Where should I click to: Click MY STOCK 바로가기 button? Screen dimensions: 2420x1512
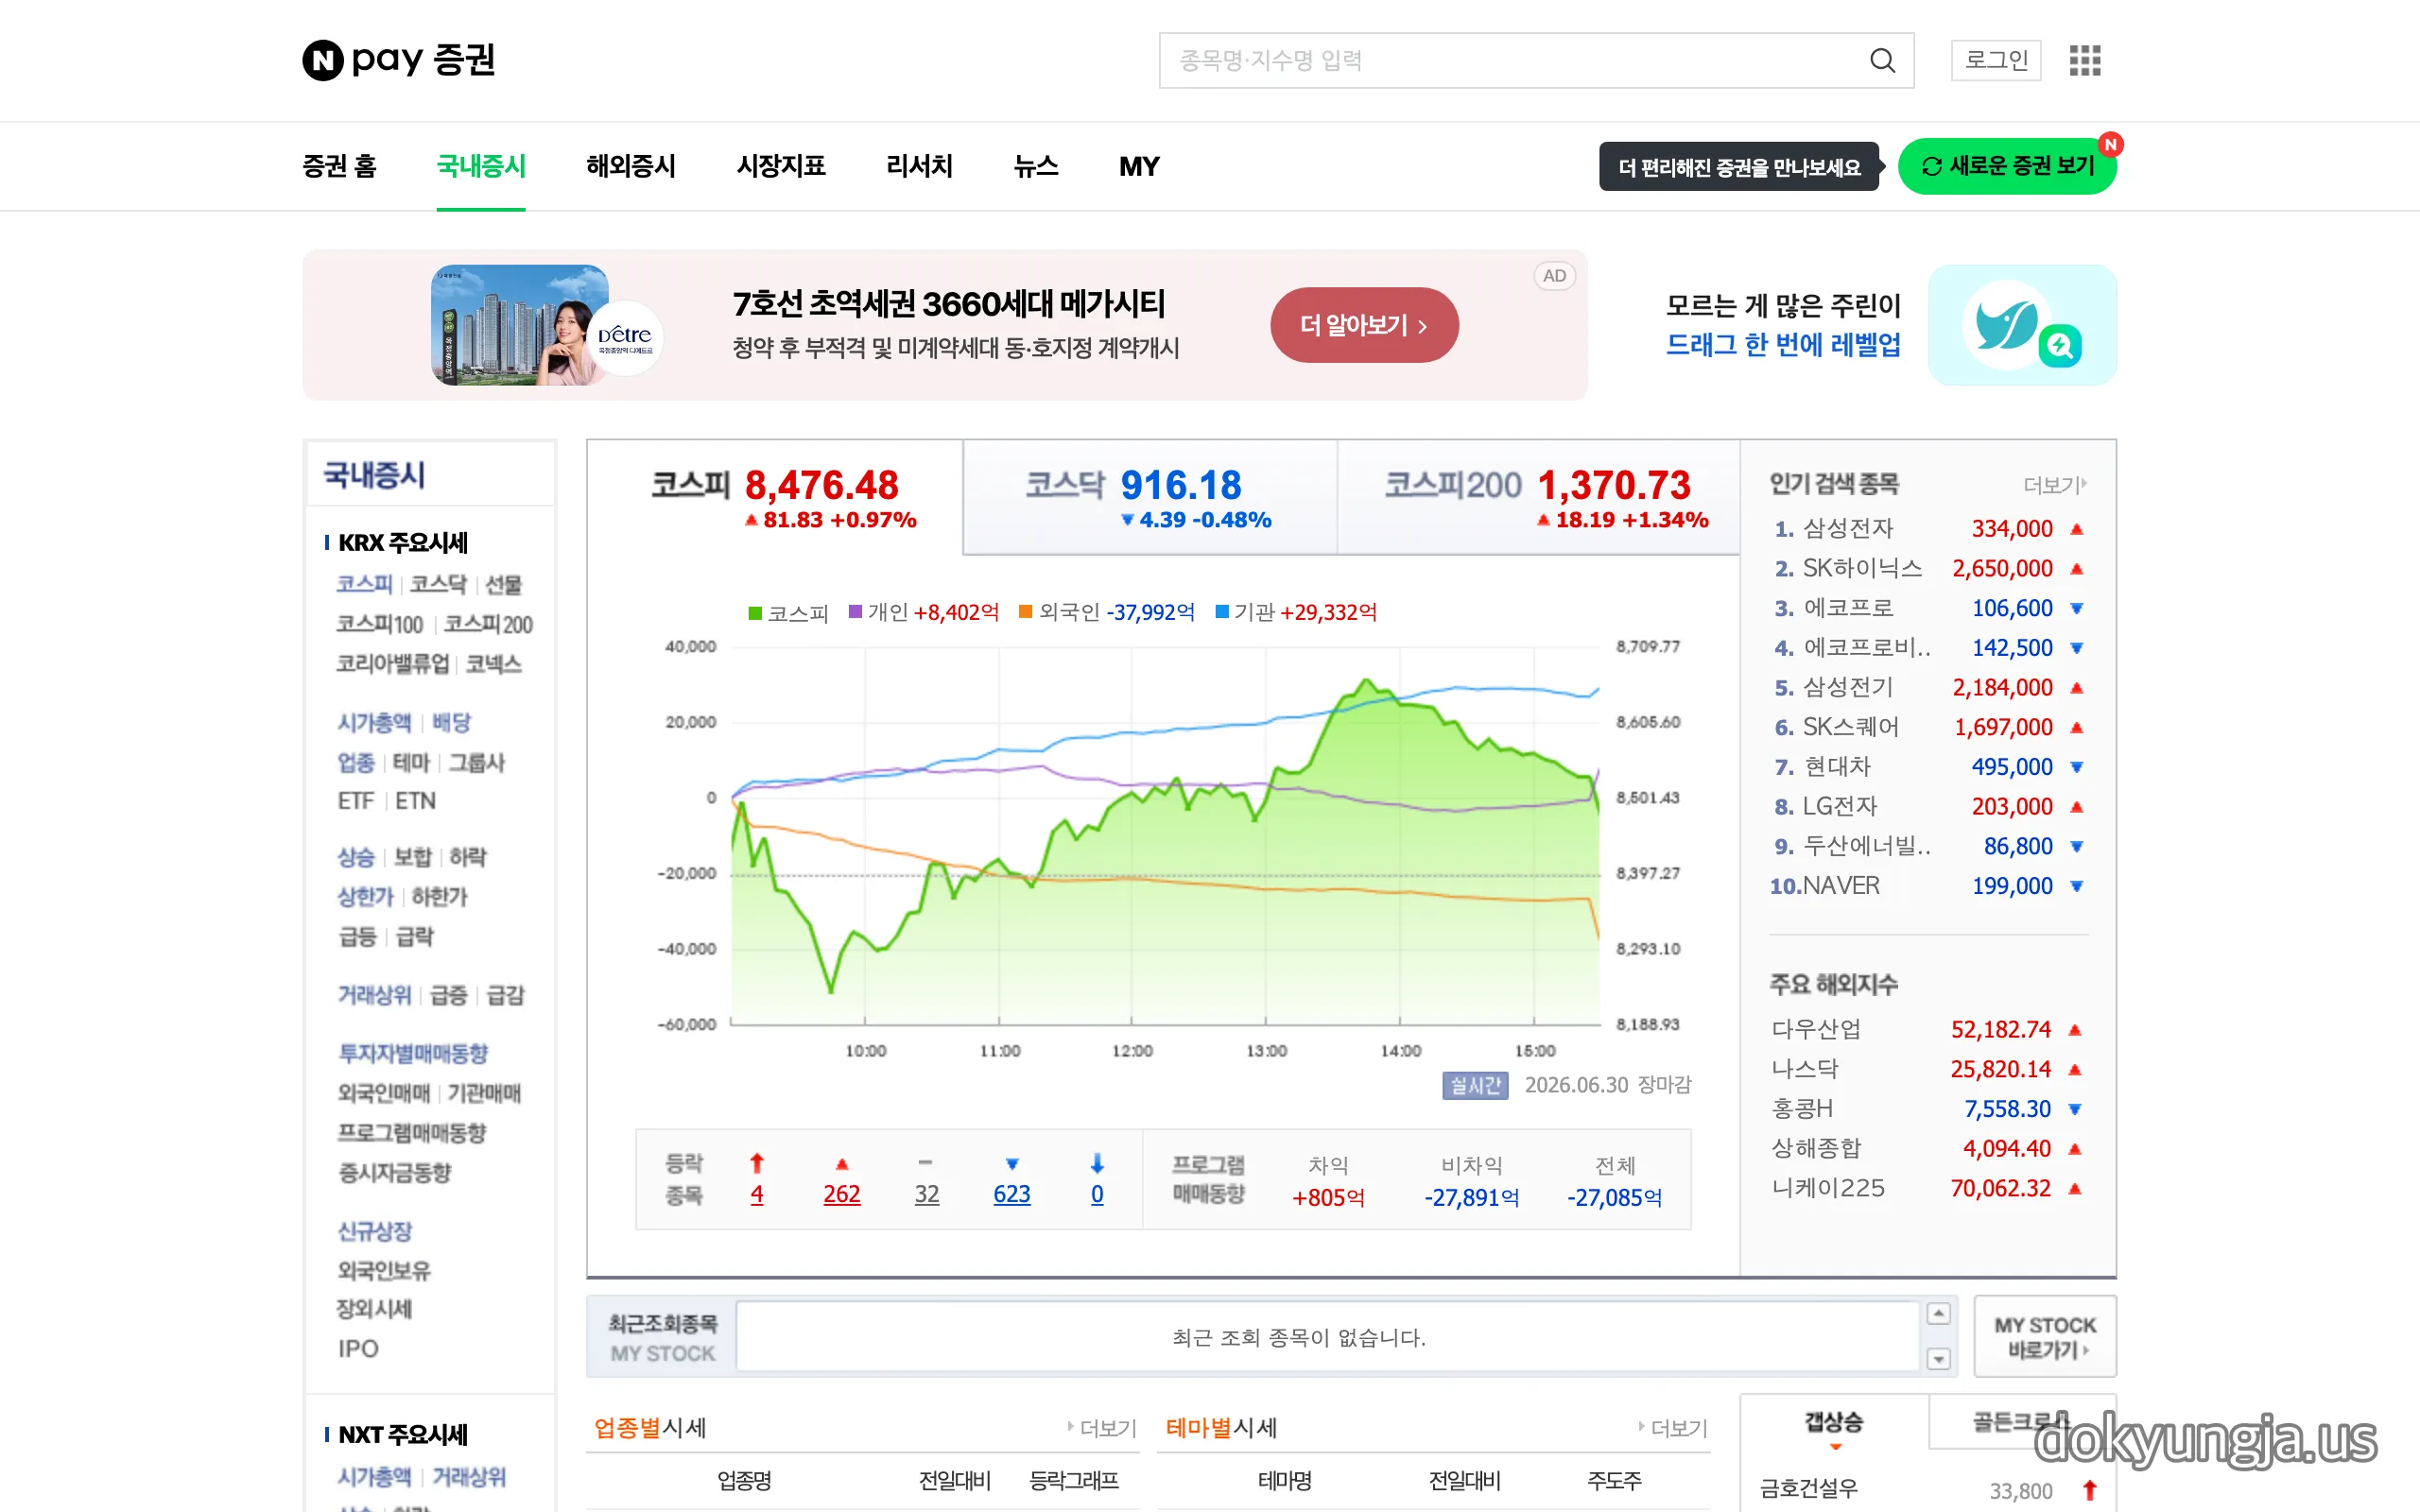pos(2045,1337)
